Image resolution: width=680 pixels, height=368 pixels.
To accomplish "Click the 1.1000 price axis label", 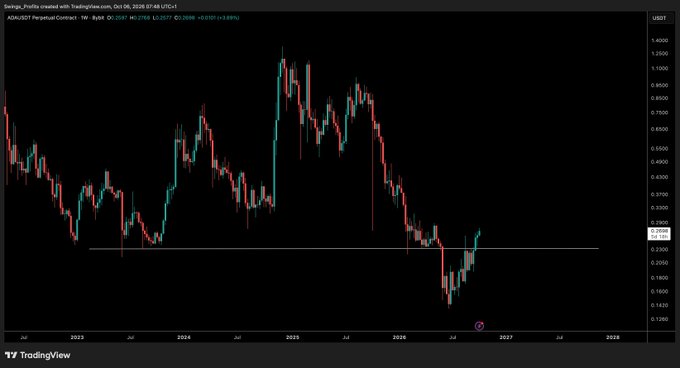I will (x=660, y=68).
